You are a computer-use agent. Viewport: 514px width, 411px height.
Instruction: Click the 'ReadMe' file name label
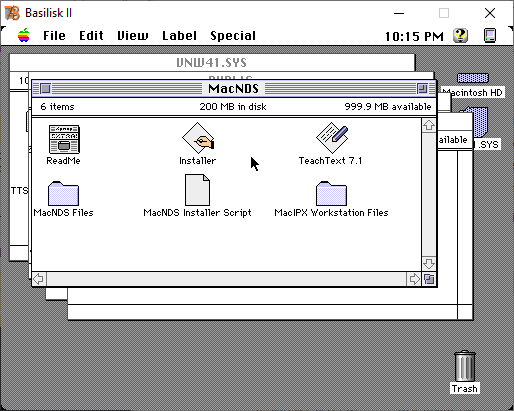coord(63,161)
